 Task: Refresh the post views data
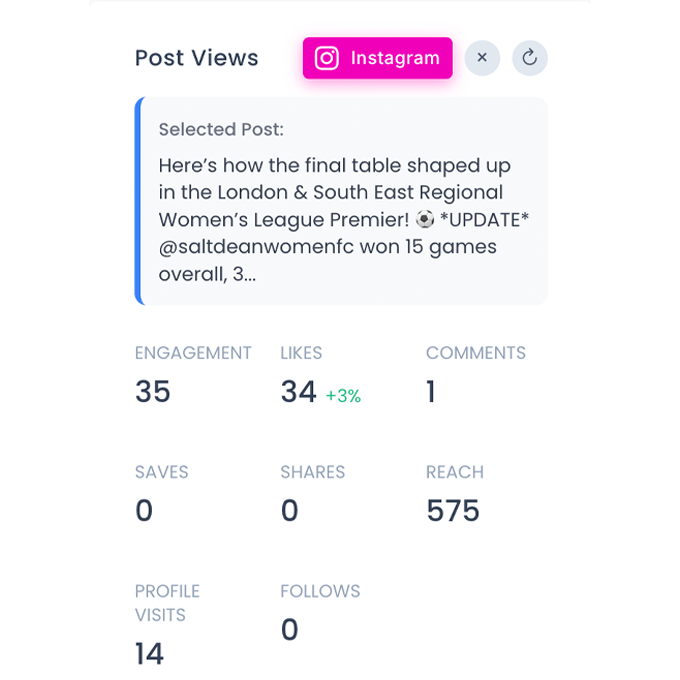tap(530, 58)
